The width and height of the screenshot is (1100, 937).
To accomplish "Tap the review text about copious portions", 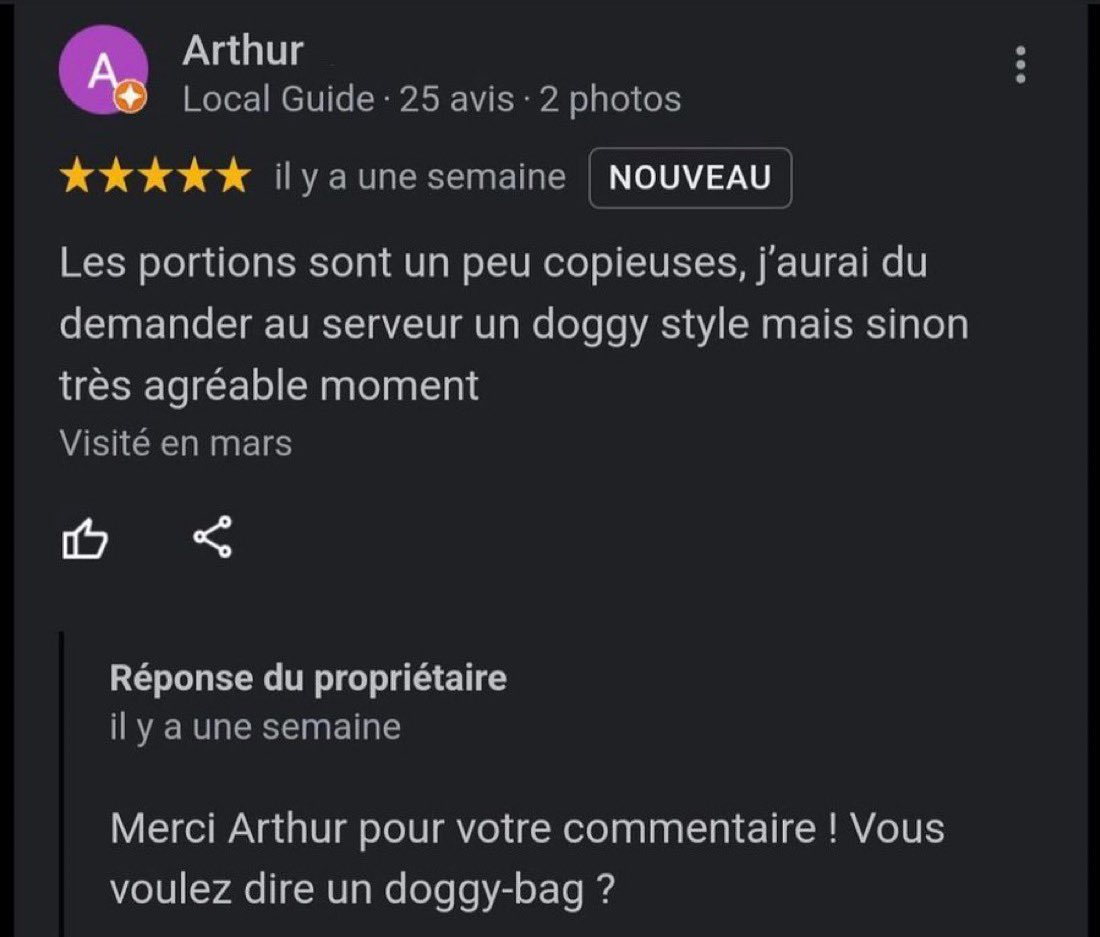I will tap(514, 324).
